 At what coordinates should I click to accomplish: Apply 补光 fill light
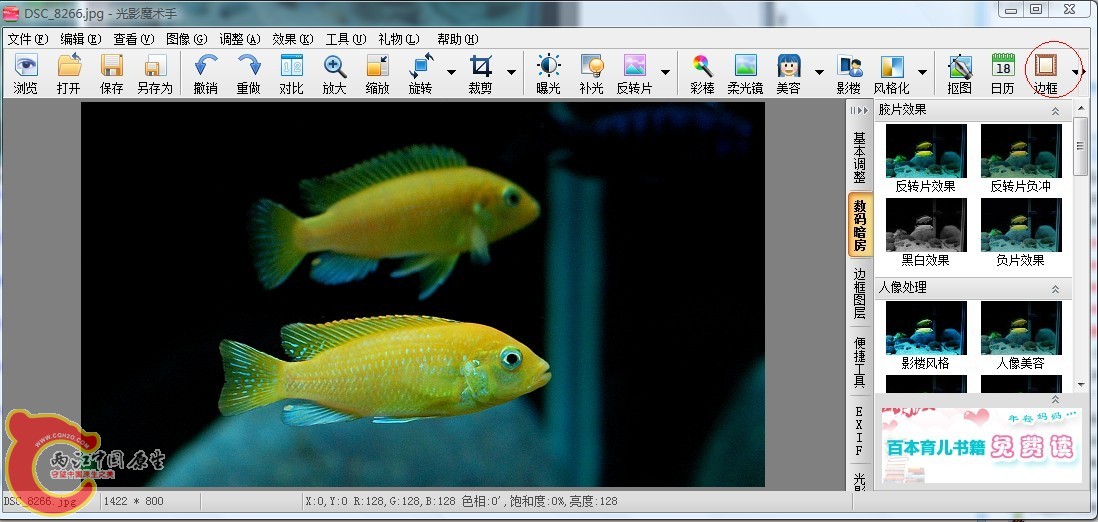click(592, 74)
